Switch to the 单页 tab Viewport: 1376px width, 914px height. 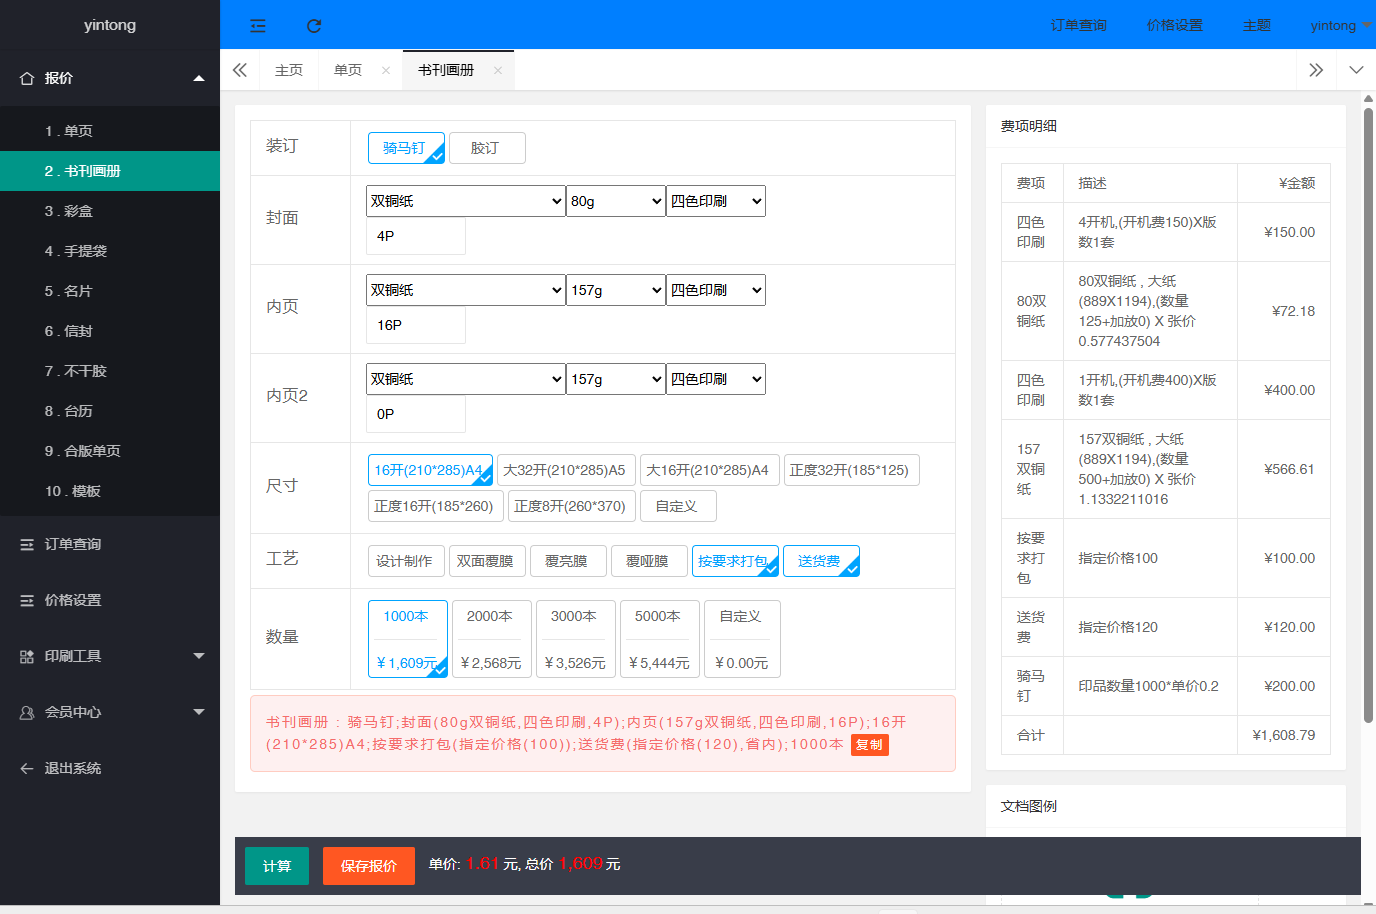coord(348,70)
